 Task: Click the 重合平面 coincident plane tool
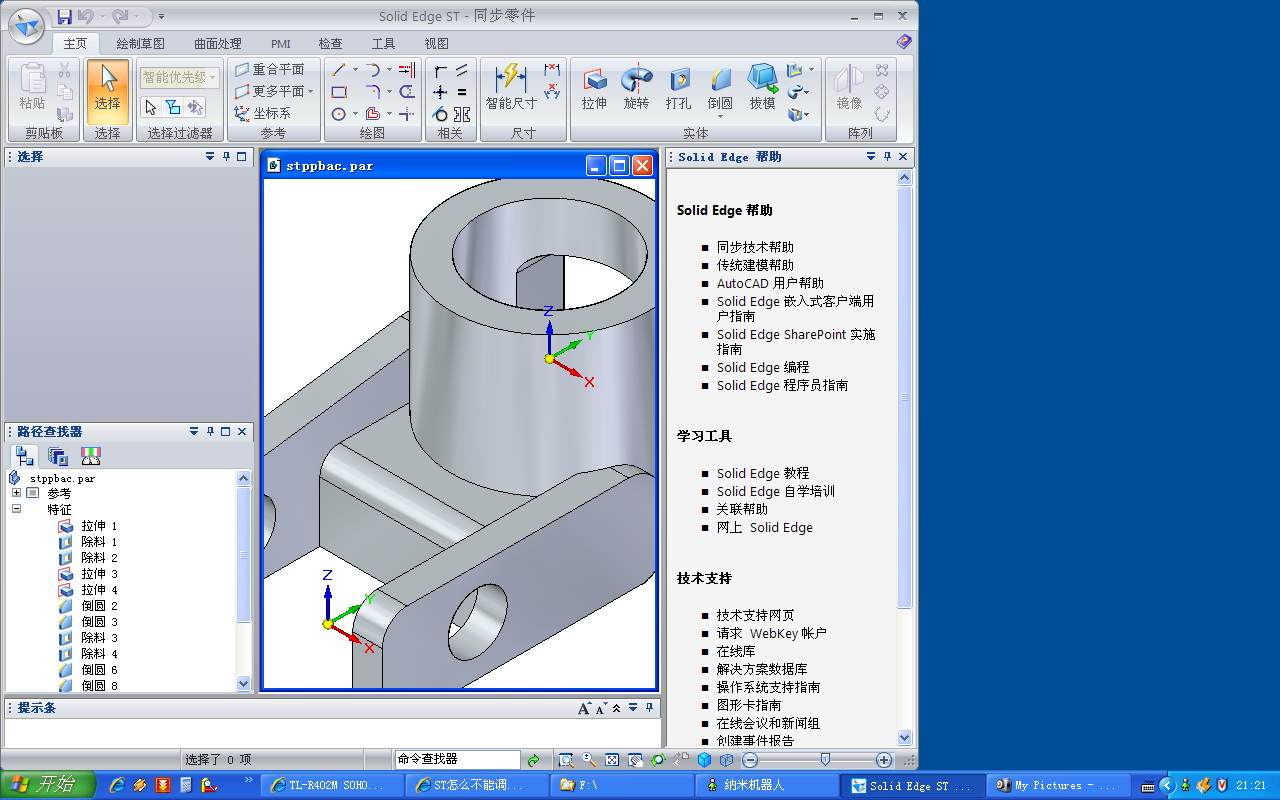tap(270, 70)
